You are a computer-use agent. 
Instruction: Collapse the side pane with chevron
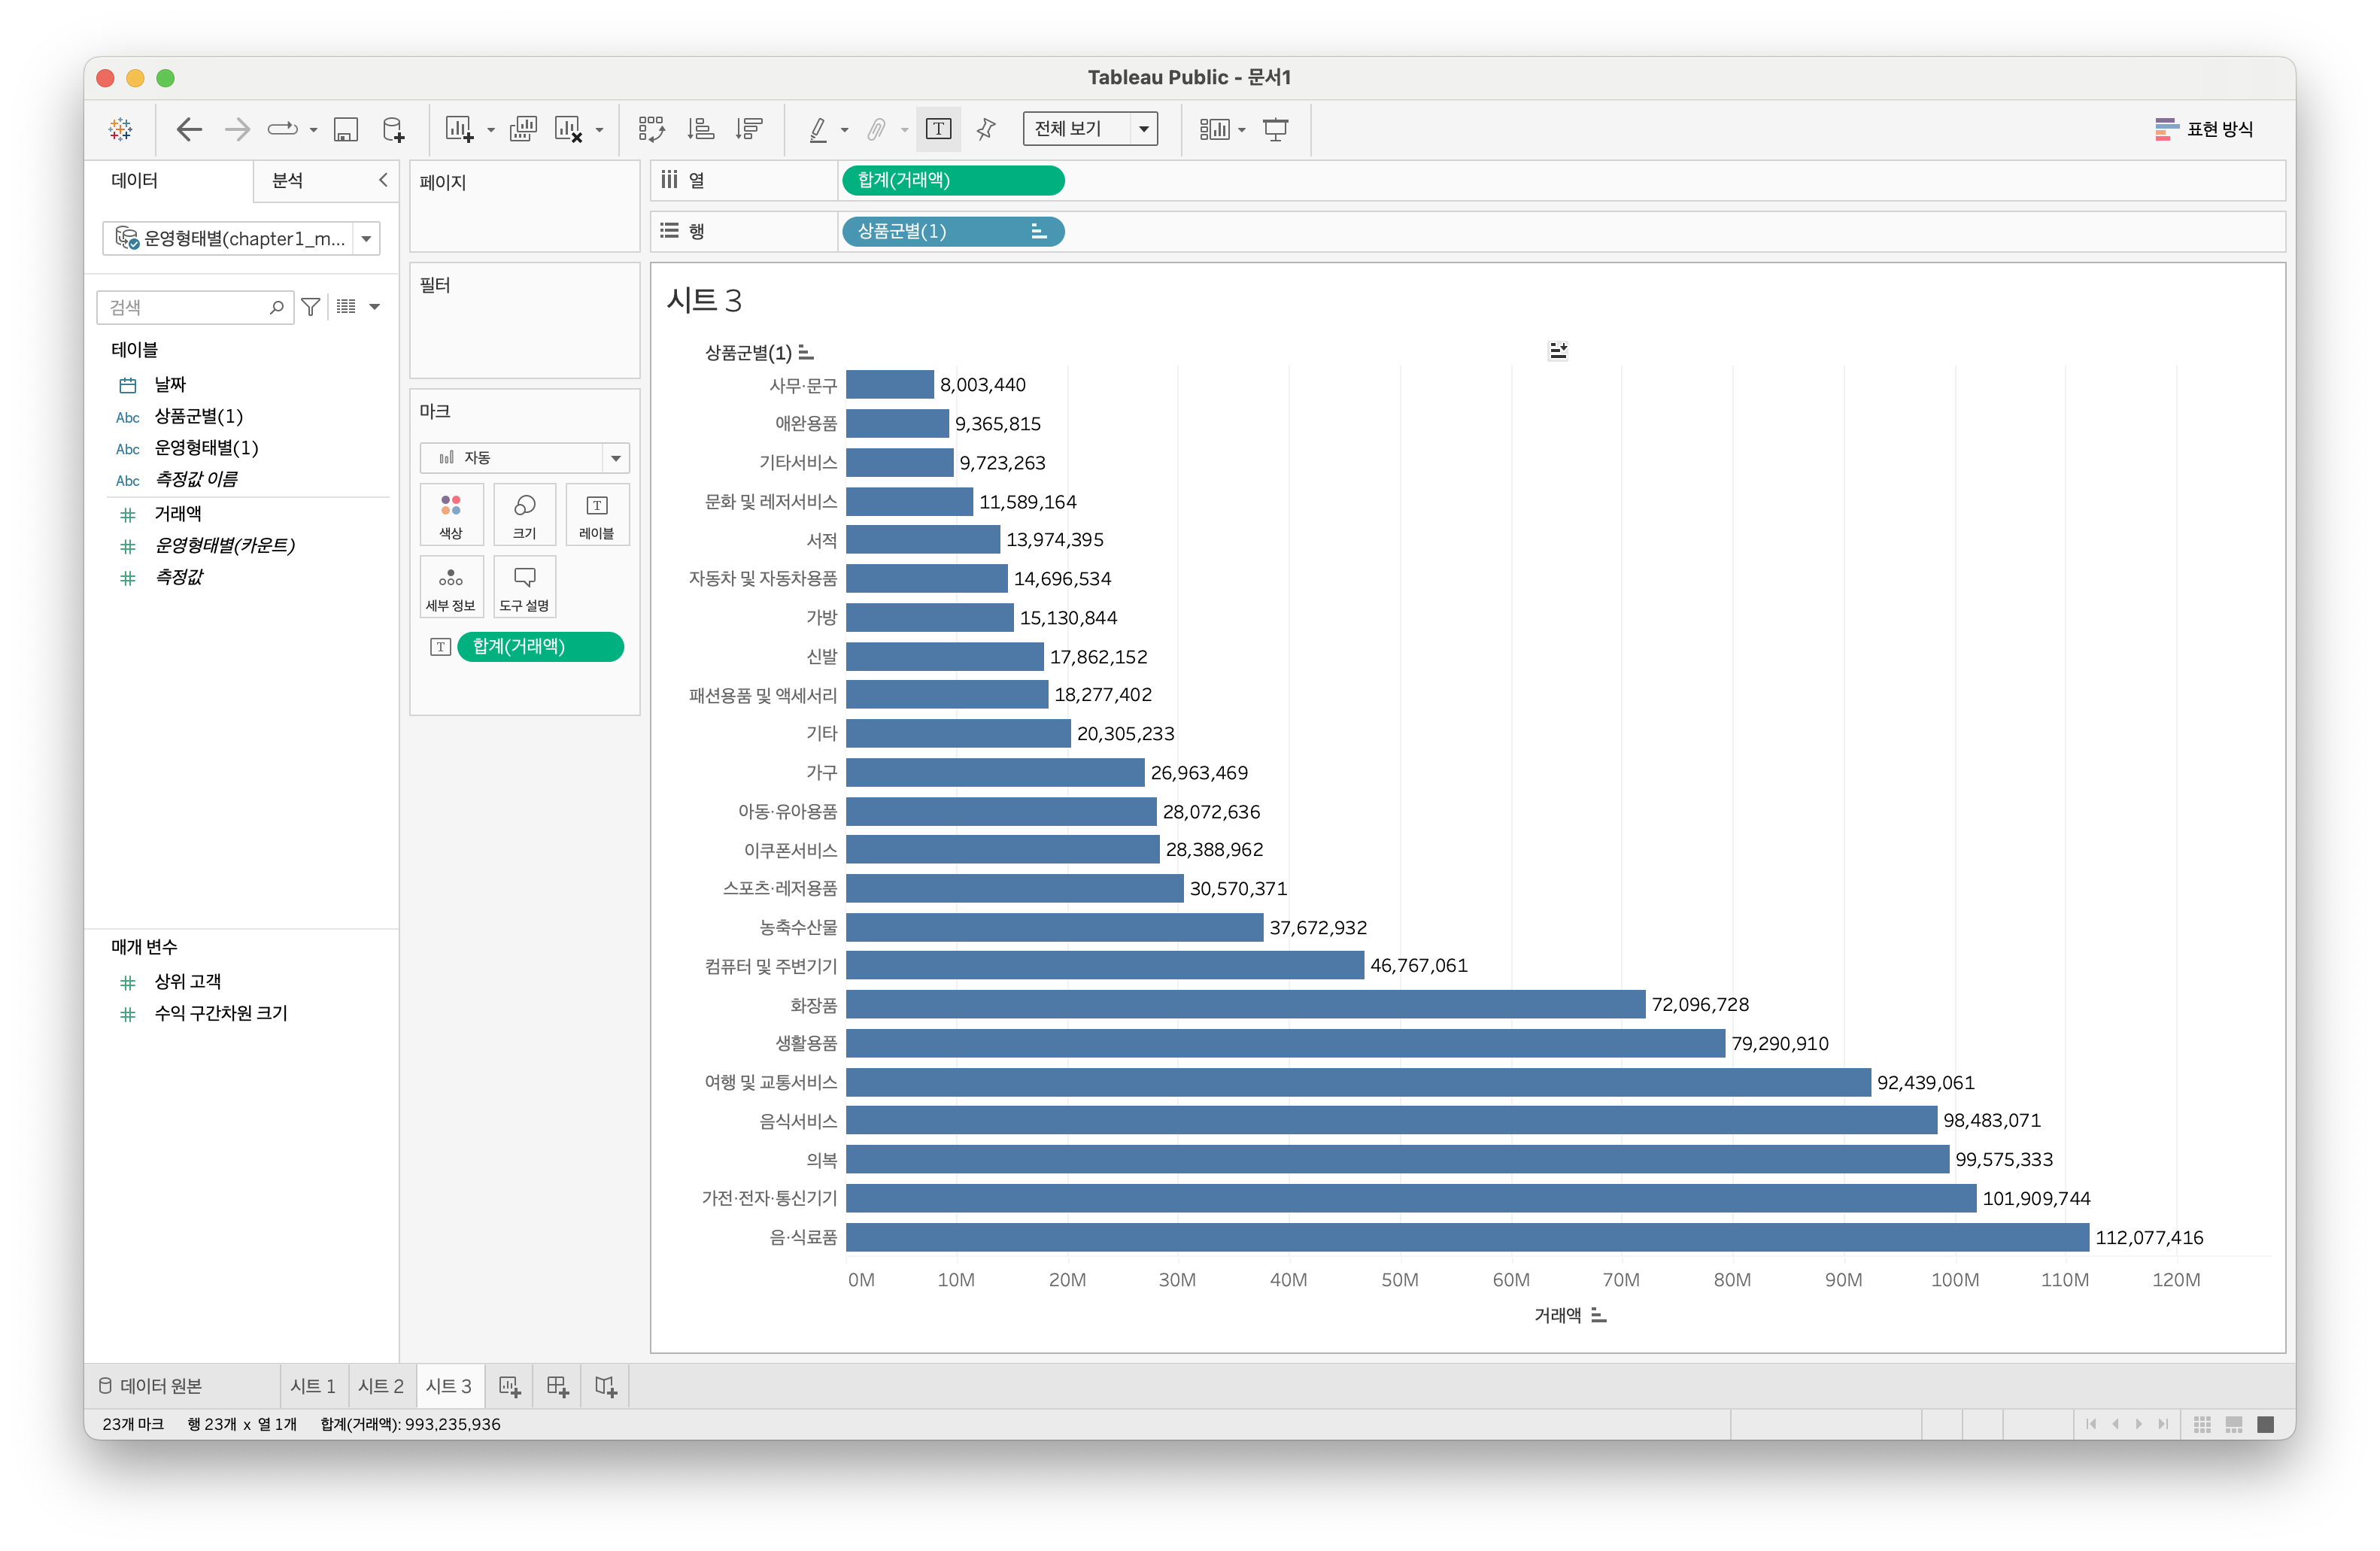click(383, 180)
